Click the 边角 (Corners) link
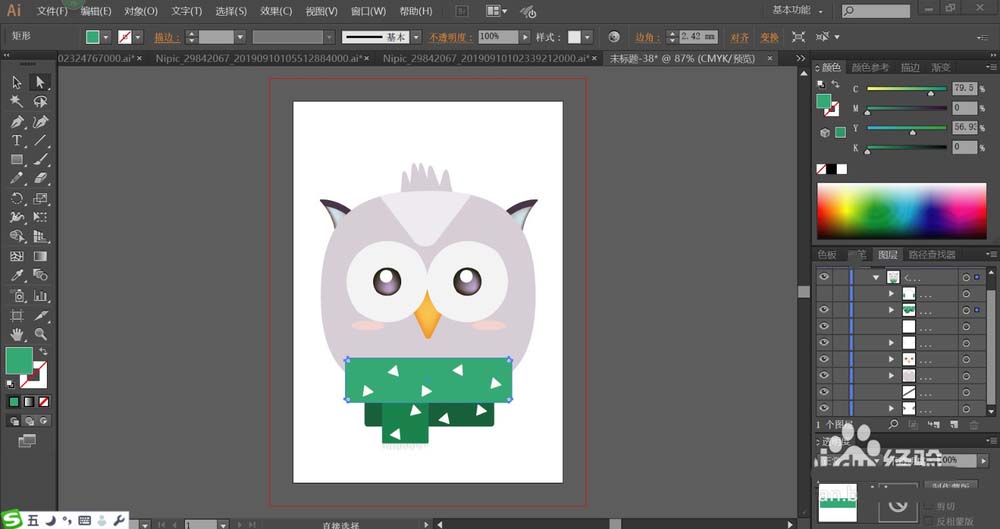Viewport: 1000px width, 529px height. click(x=647, y=38)
